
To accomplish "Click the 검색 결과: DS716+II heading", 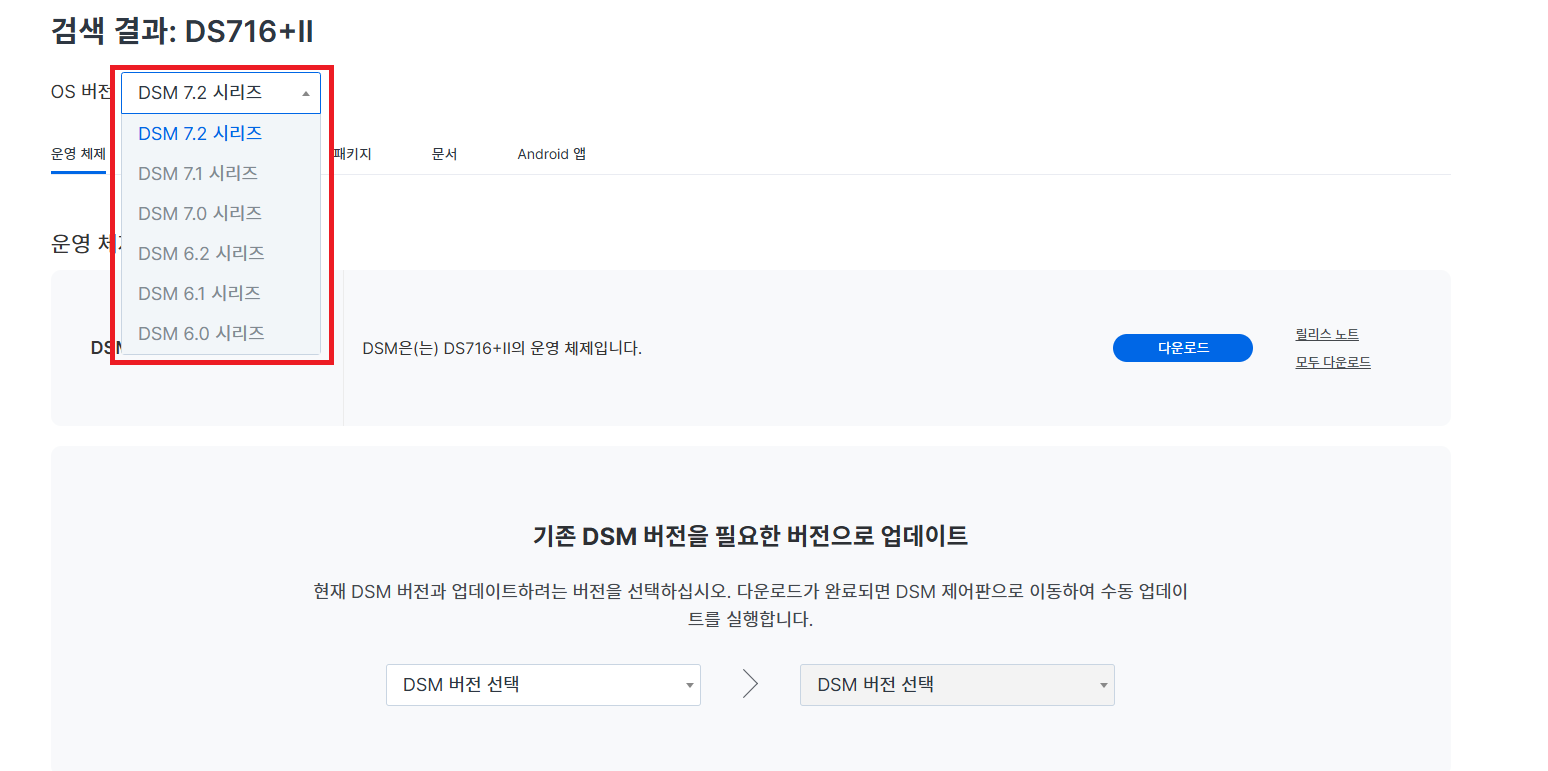I will [182, 31].
